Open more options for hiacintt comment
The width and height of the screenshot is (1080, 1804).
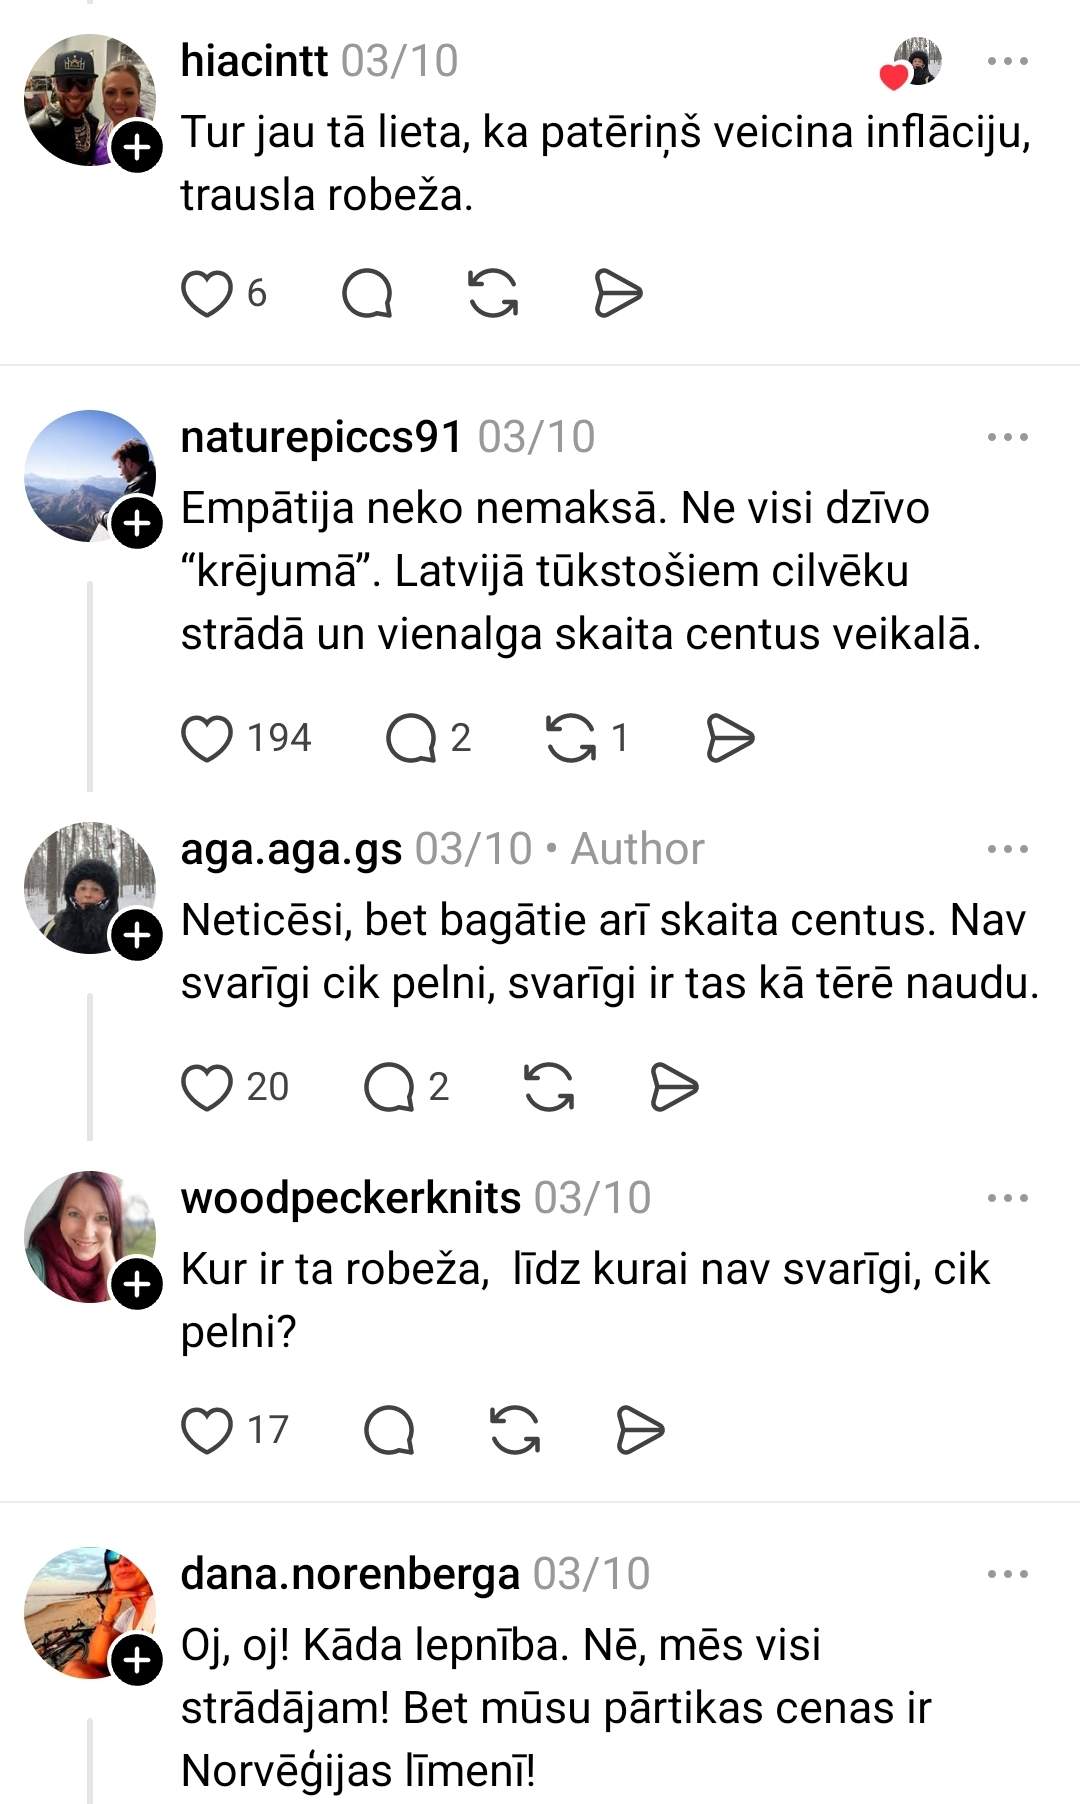pos(1007,62)
